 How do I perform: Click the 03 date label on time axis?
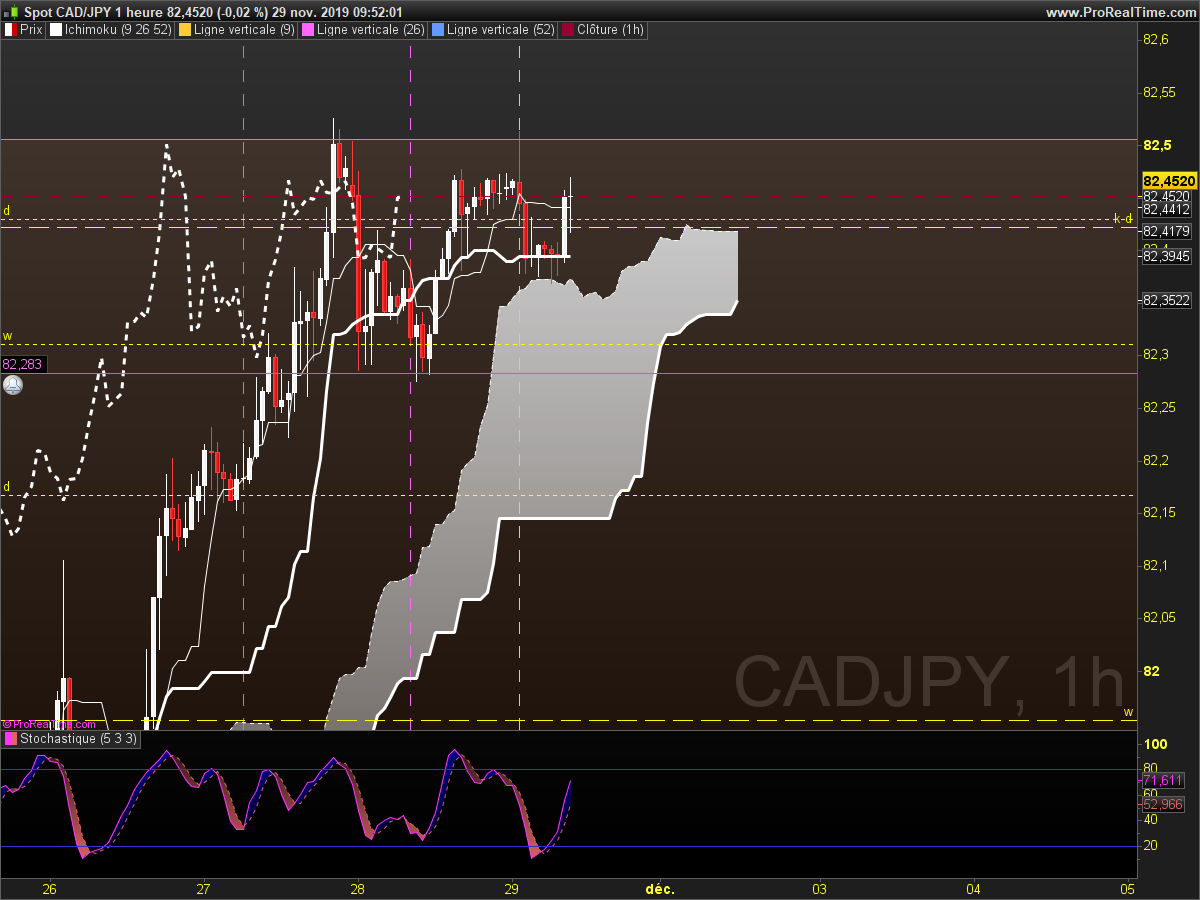(820, 888)
